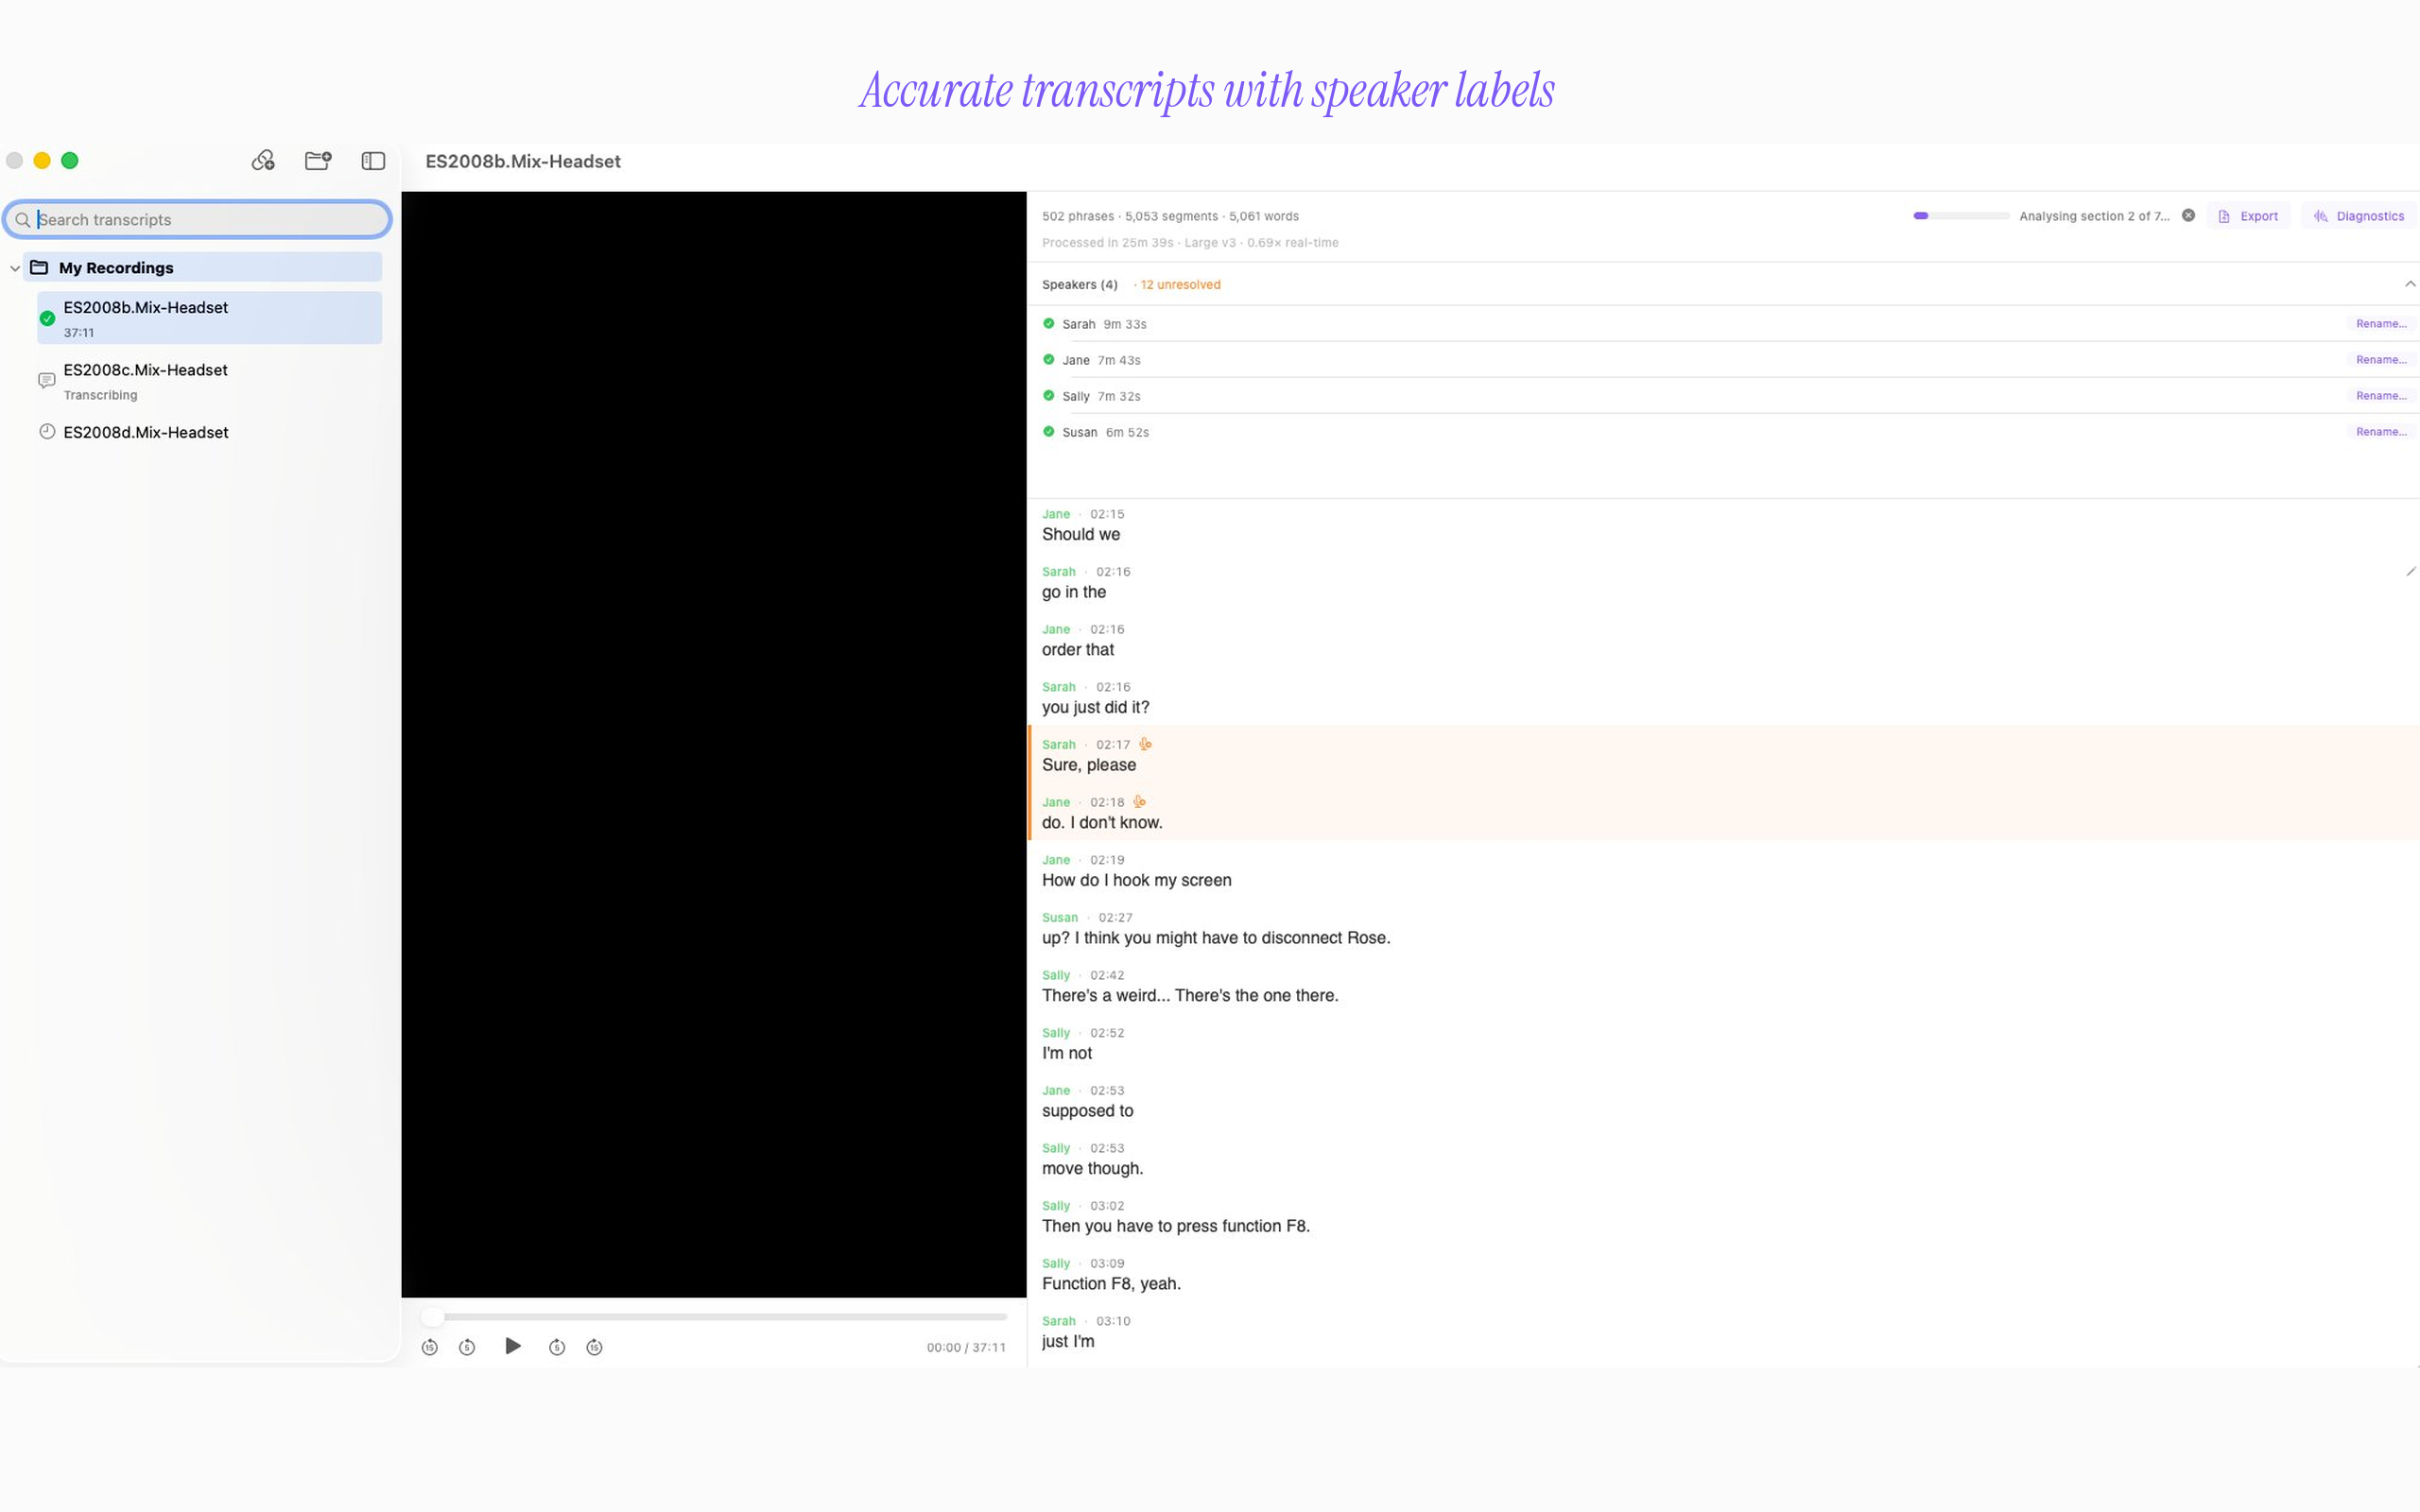Rename the speaker Jane
Image resolution: width=2420 pixels, height=1512 pixels.
(2381, 359)
